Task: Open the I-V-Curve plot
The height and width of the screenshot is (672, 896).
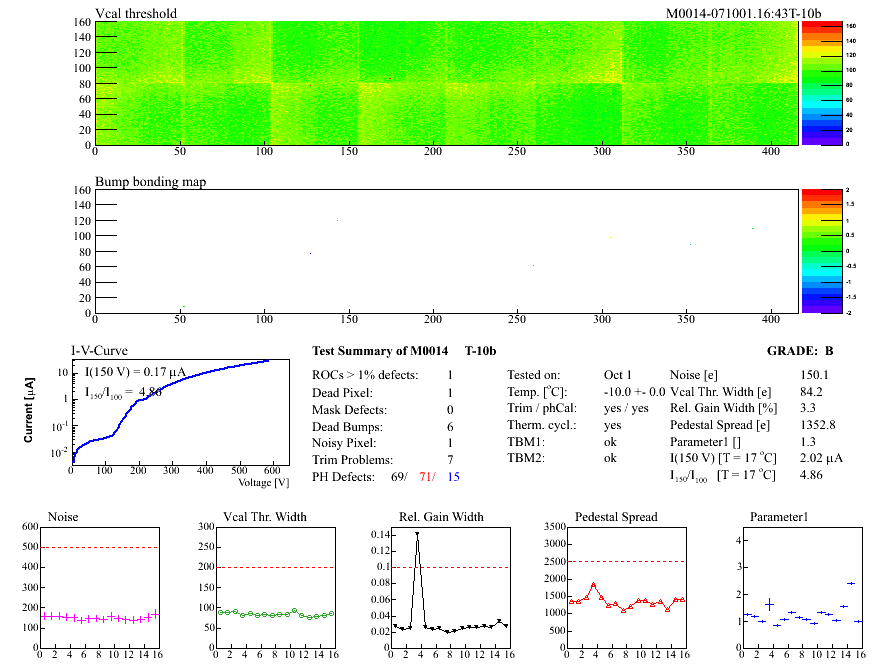Action: click(x=170, y=412)
